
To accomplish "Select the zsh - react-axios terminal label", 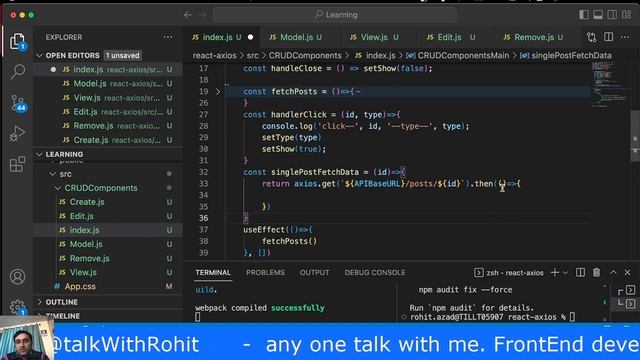I will pos(509,273).
